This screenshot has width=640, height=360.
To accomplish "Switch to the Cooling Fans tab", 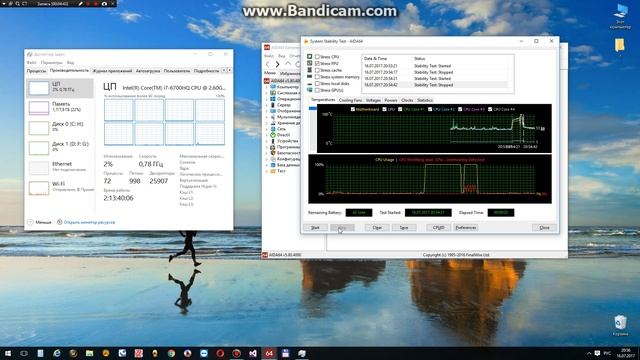I will click(350, 100).
